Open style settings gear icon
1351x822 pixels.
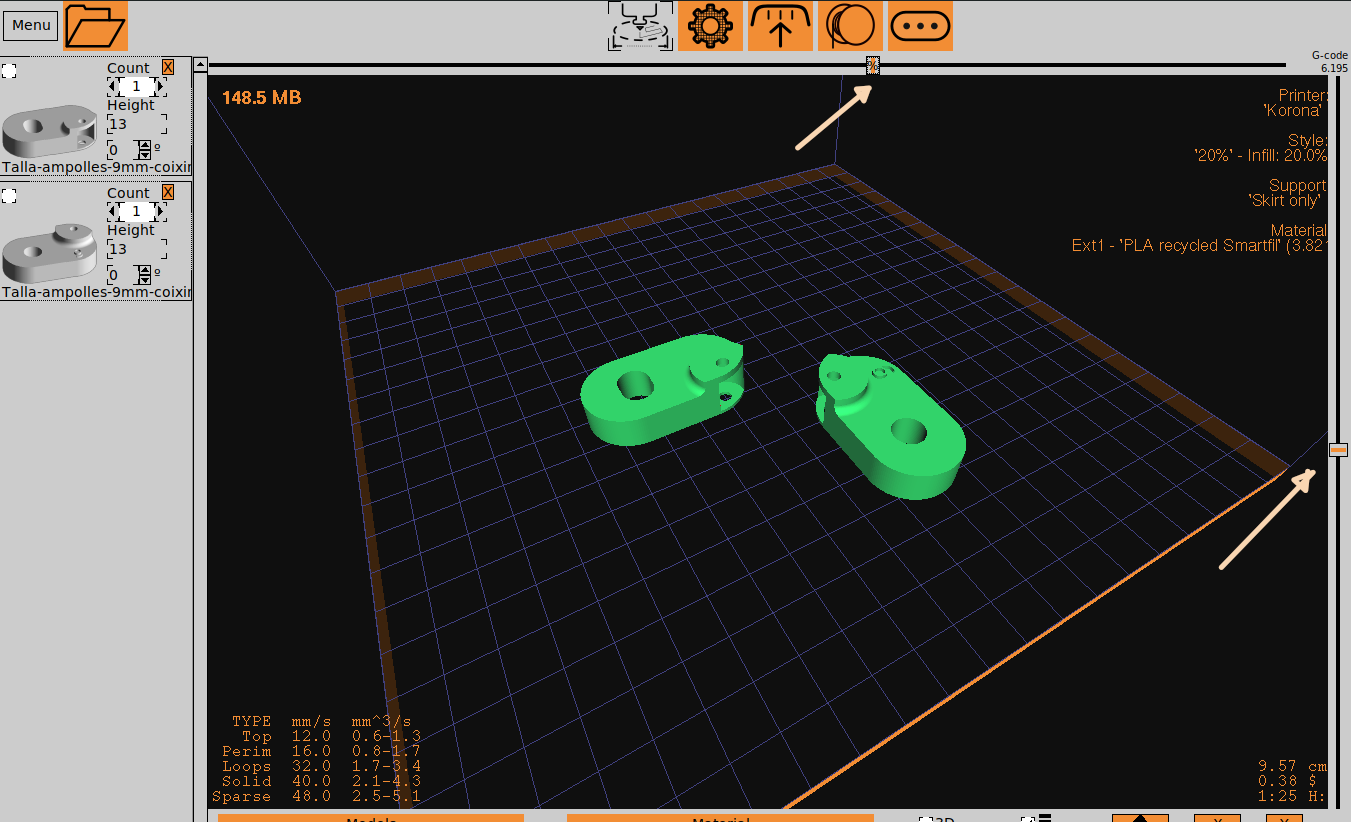click(711, 26)
